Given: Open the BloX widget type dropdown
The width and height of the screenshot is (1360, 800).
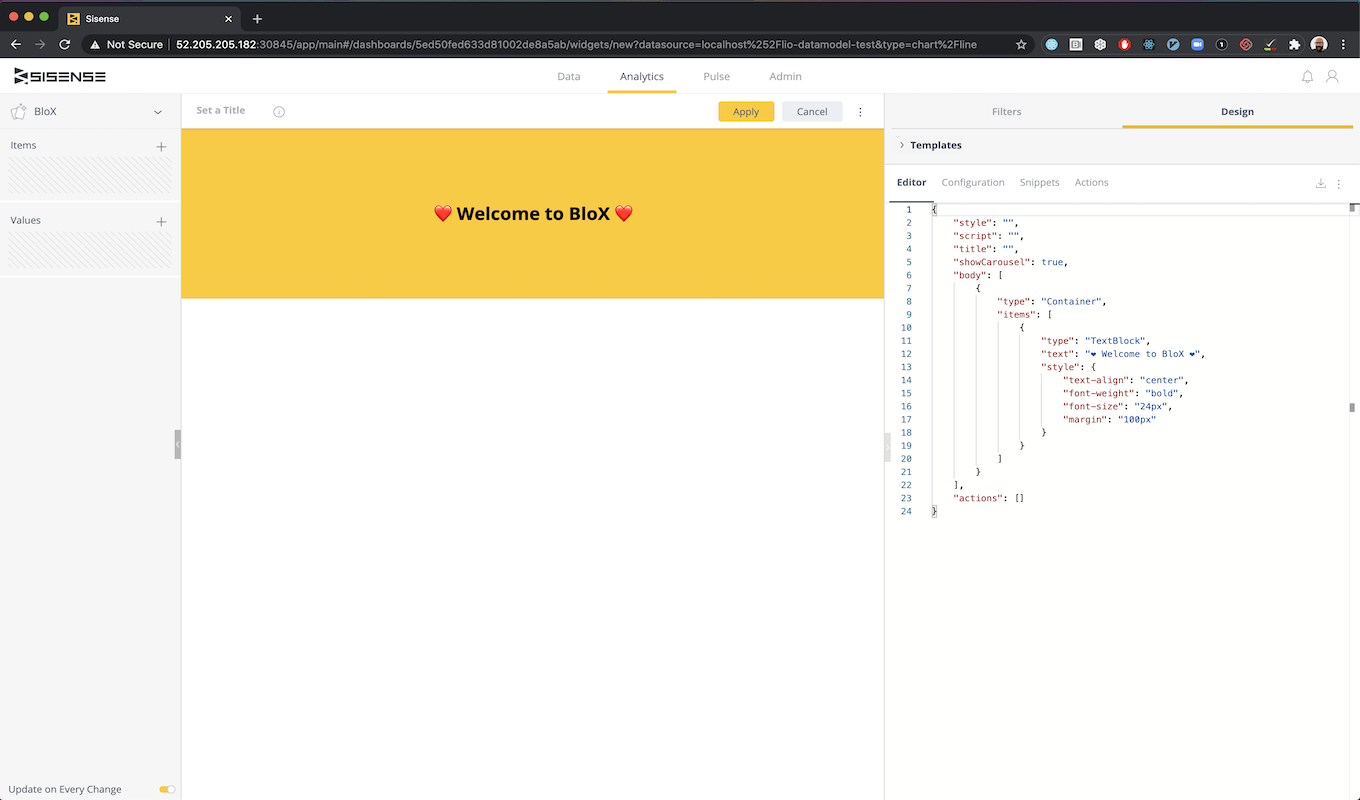Looking at the screenshot, I should [x=157, y=112].
